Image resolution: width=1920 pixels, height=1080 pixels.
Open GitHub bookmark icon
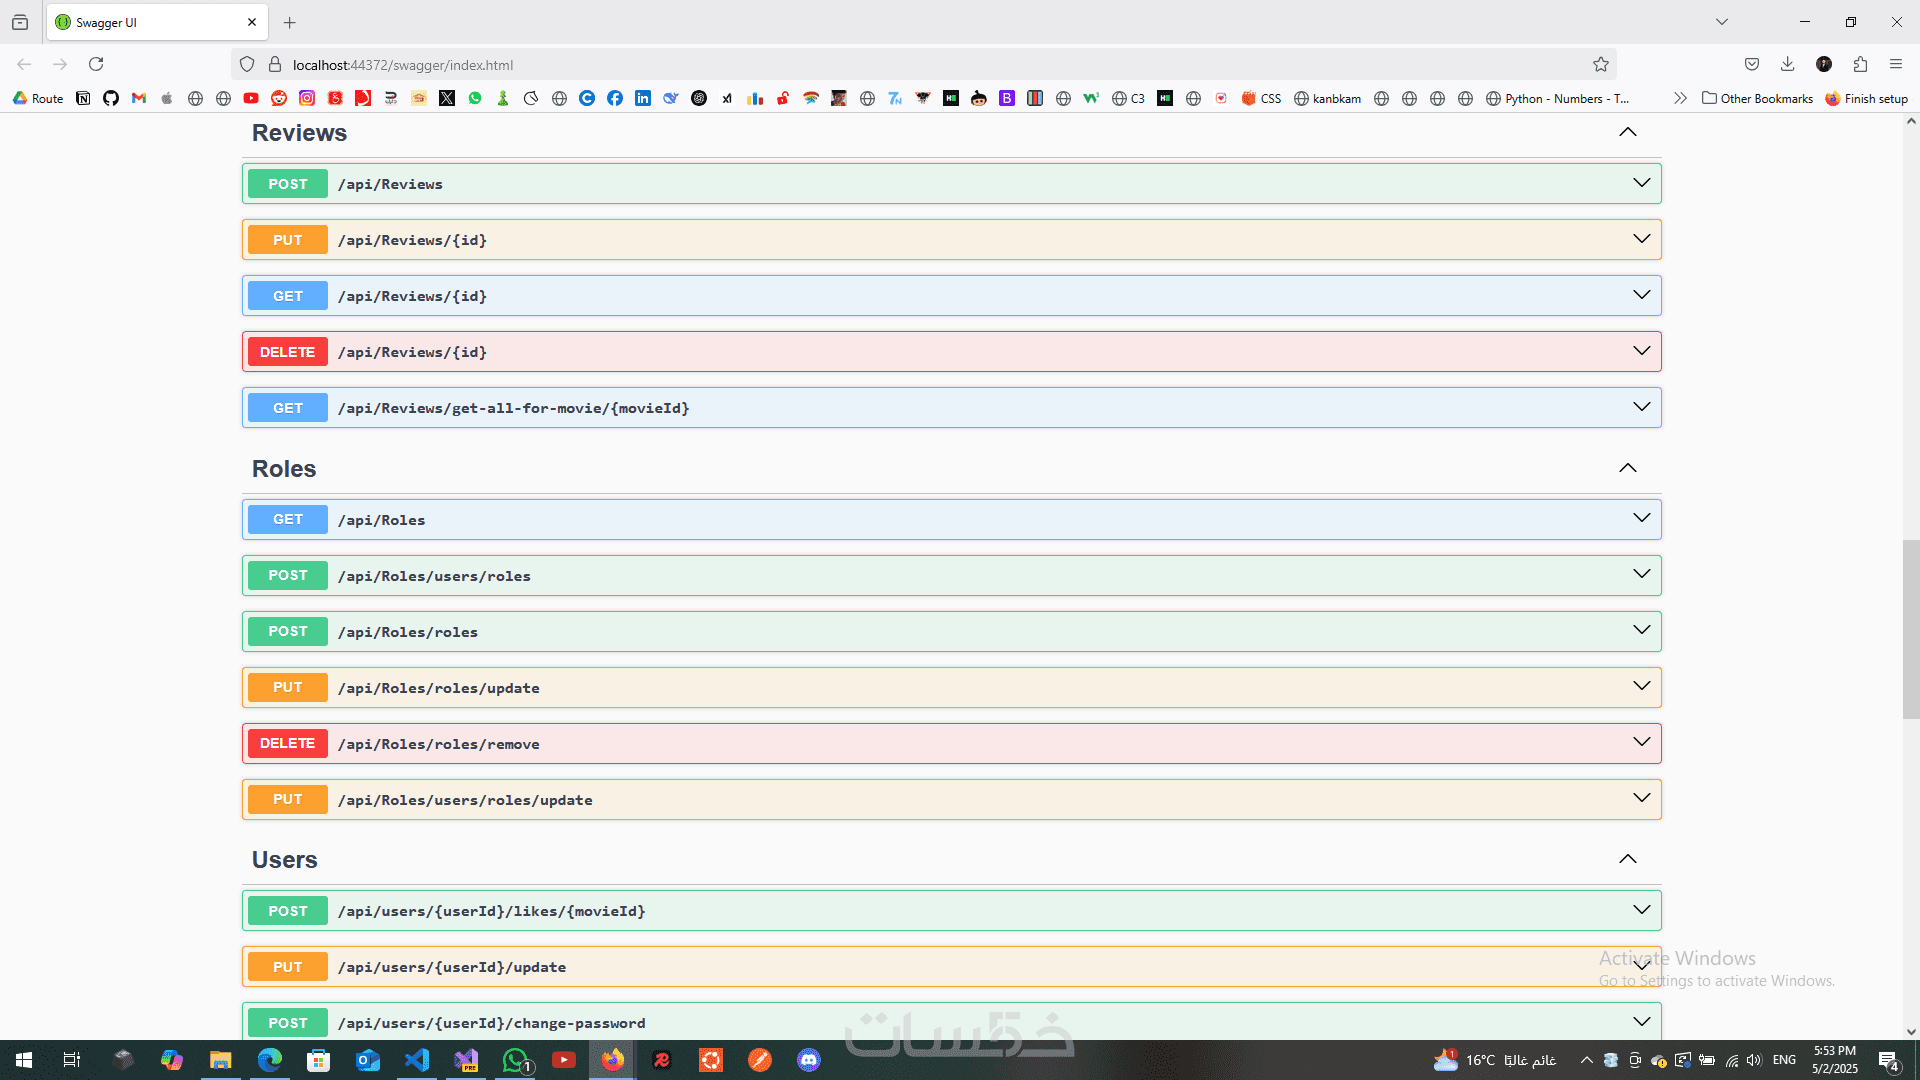(111, 98)
